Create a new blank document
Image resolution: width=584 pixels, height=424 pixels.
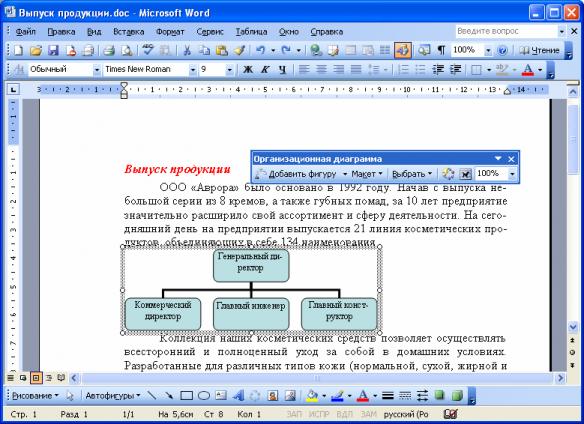19,50
